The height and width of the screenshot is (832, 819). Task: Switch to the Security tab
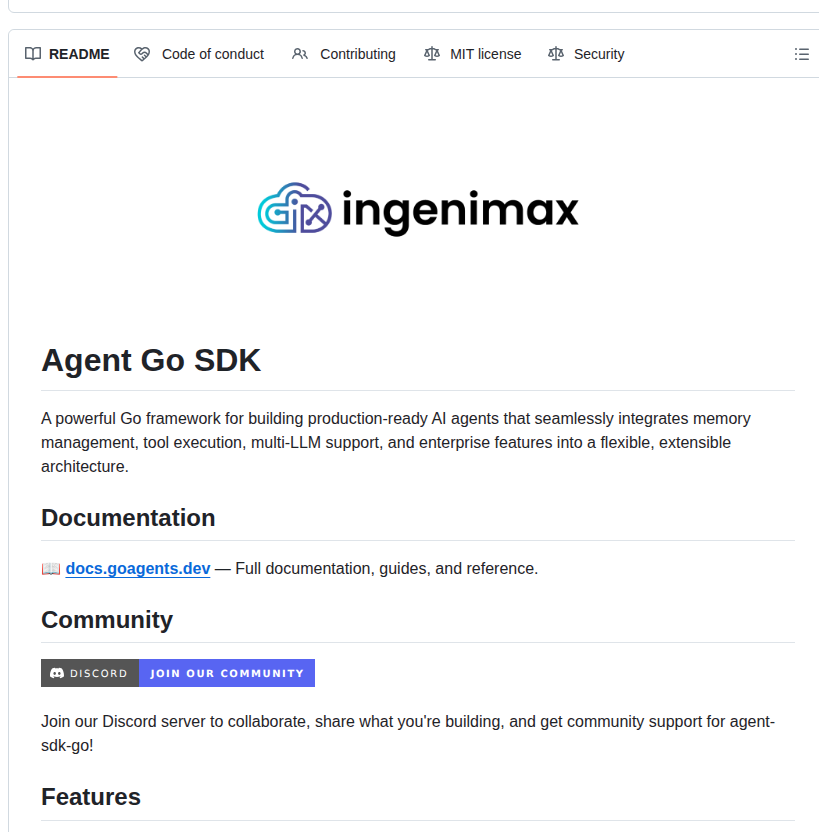tap(600, 54)
